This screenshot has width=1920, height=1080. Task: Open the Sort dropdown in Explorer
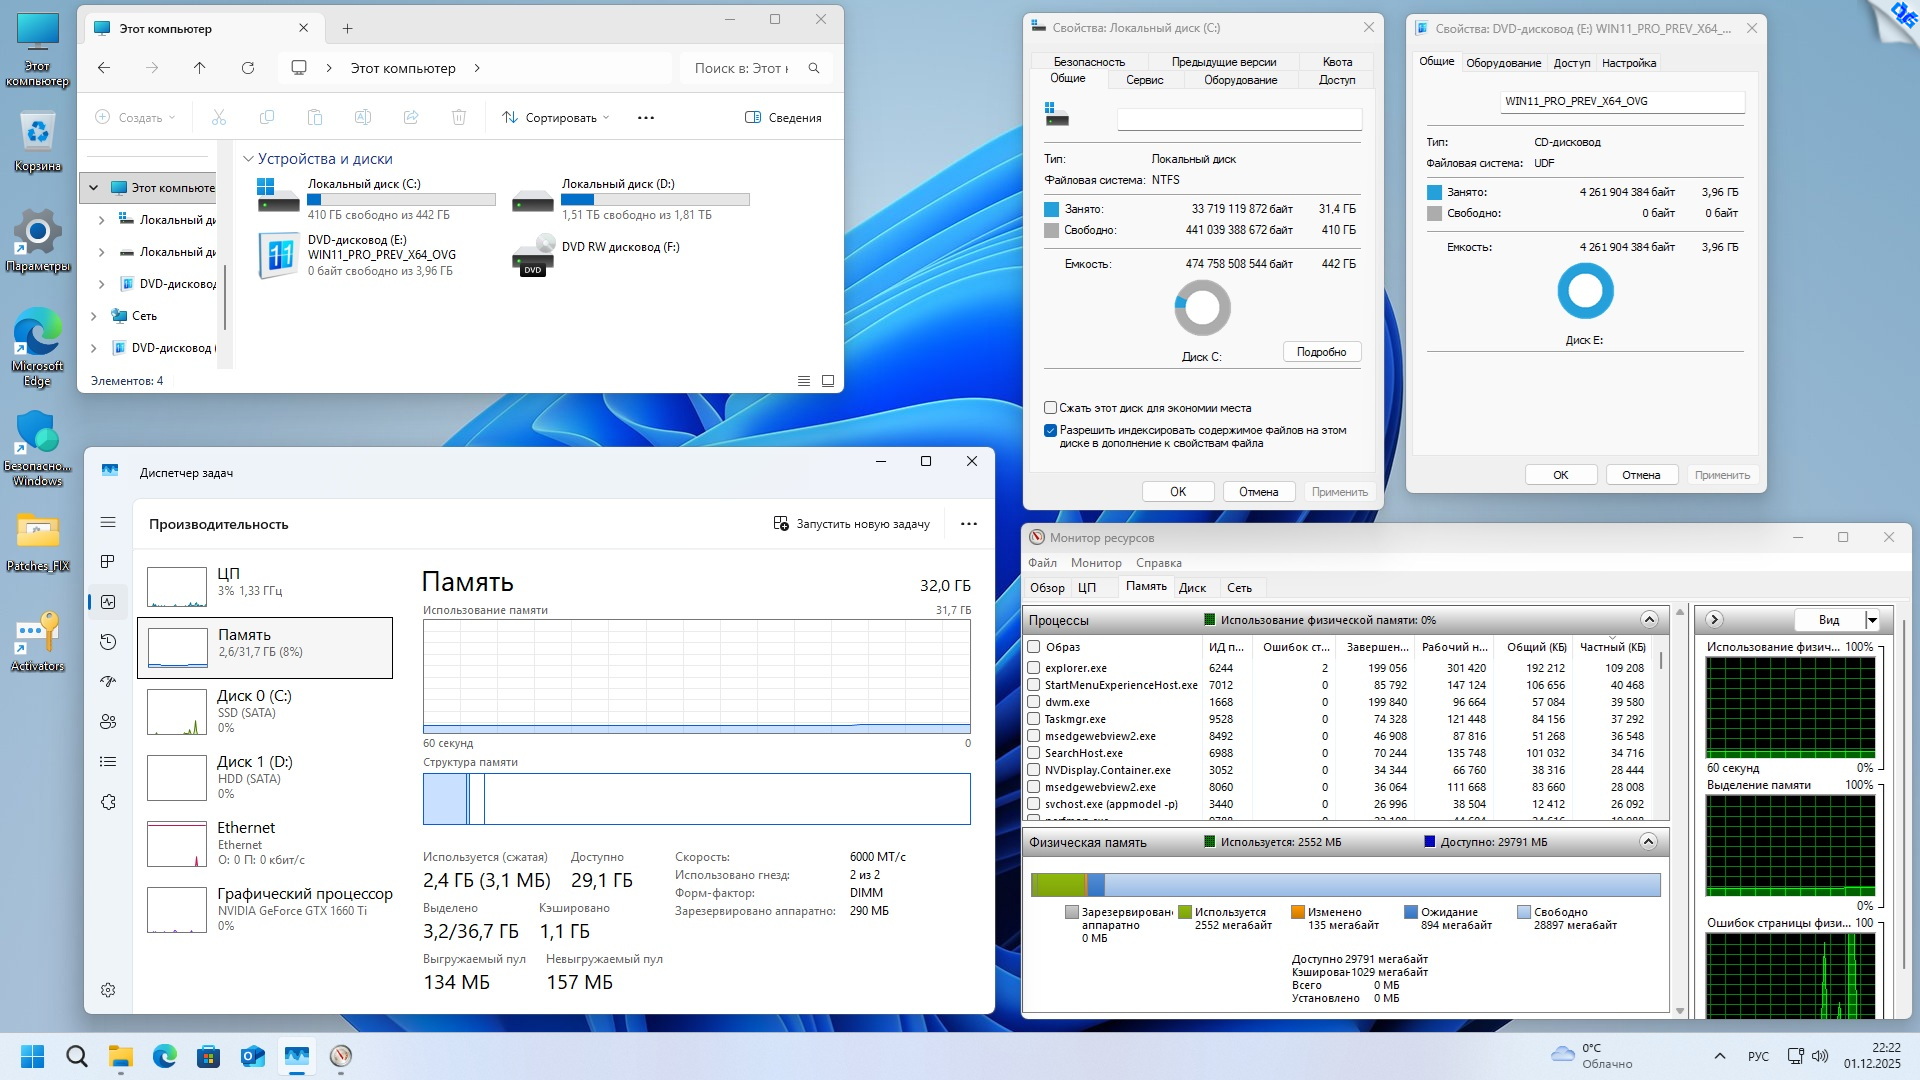(x=555, y=118)
